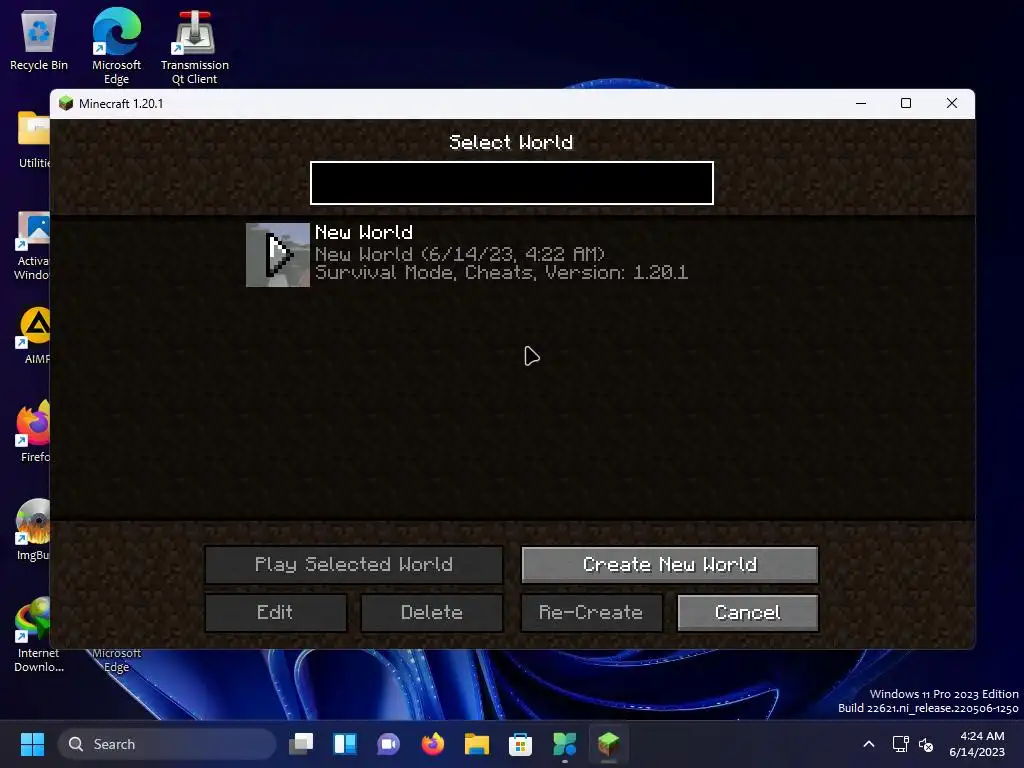Select the New World title text

[364, 232]
